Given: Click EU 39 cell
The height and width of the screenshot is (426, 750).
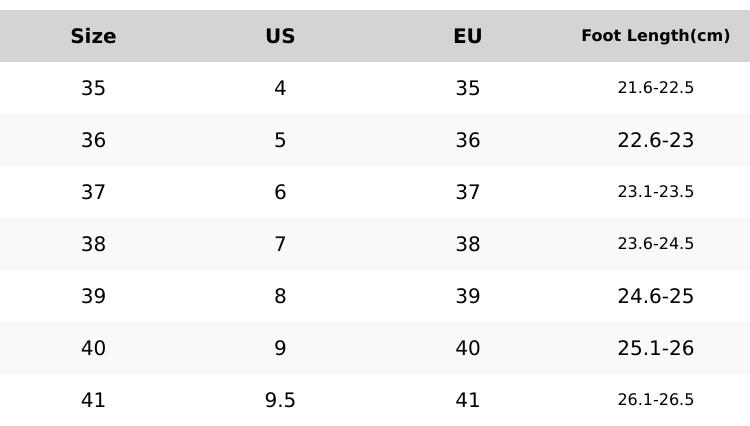Looking at the screenshot, I should [x=468, y=296].
